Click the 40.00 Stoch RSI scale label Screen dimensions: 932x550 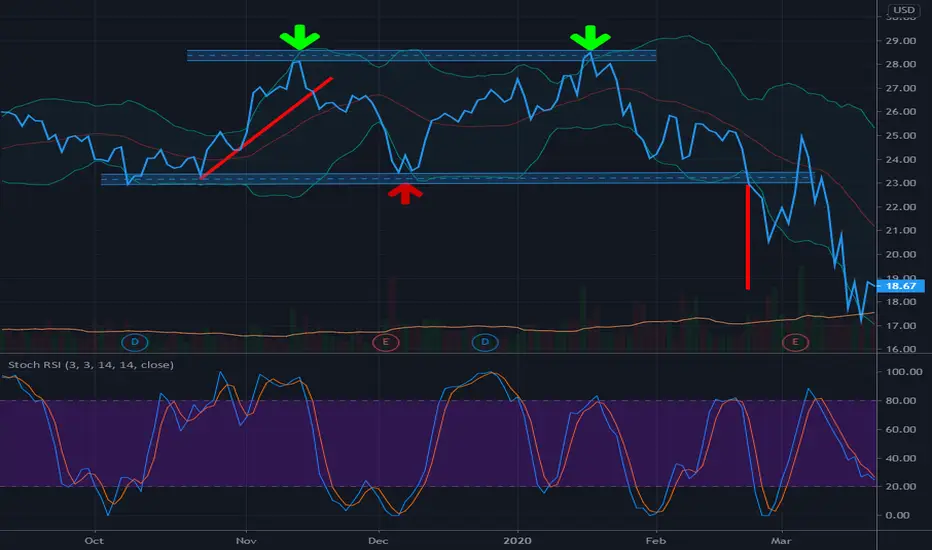coord(903,458)
